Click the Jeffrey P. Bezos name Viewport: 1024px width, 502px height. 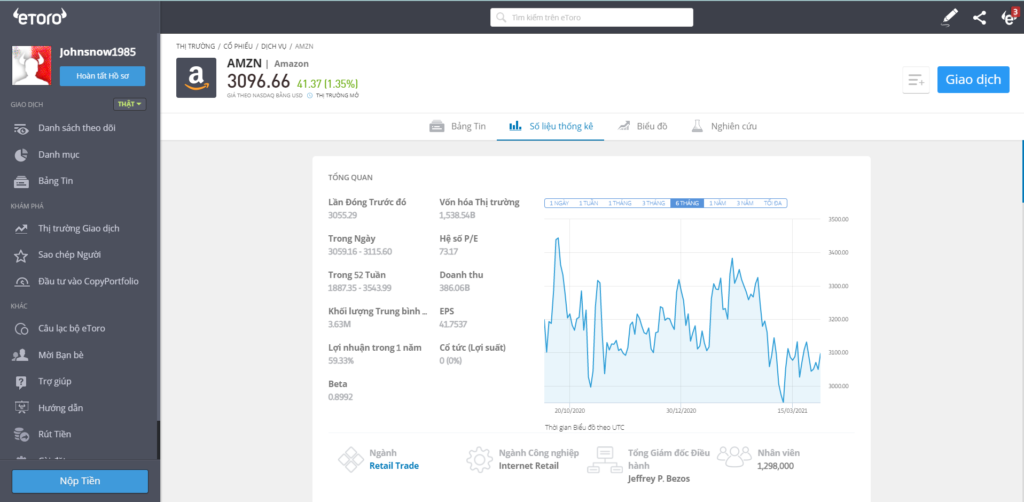658,478
